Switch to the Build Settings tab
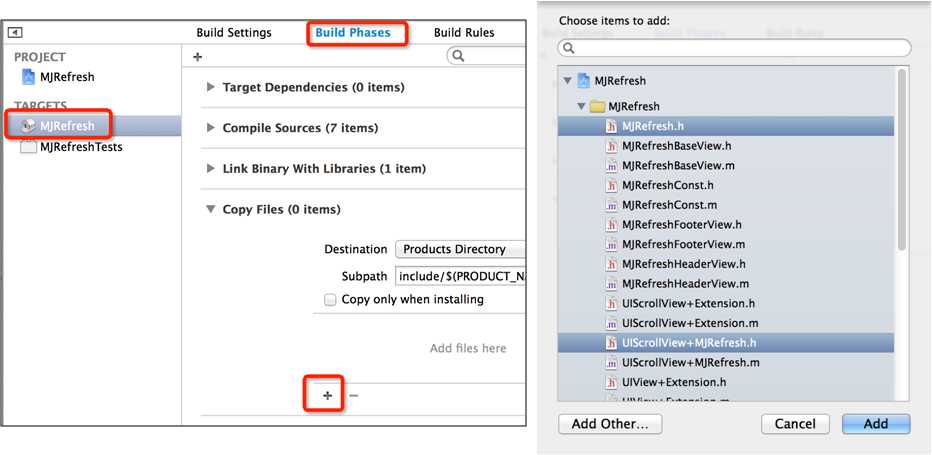Image resolution: width=932 pixels, height=455 pixels. pos(234,33)
